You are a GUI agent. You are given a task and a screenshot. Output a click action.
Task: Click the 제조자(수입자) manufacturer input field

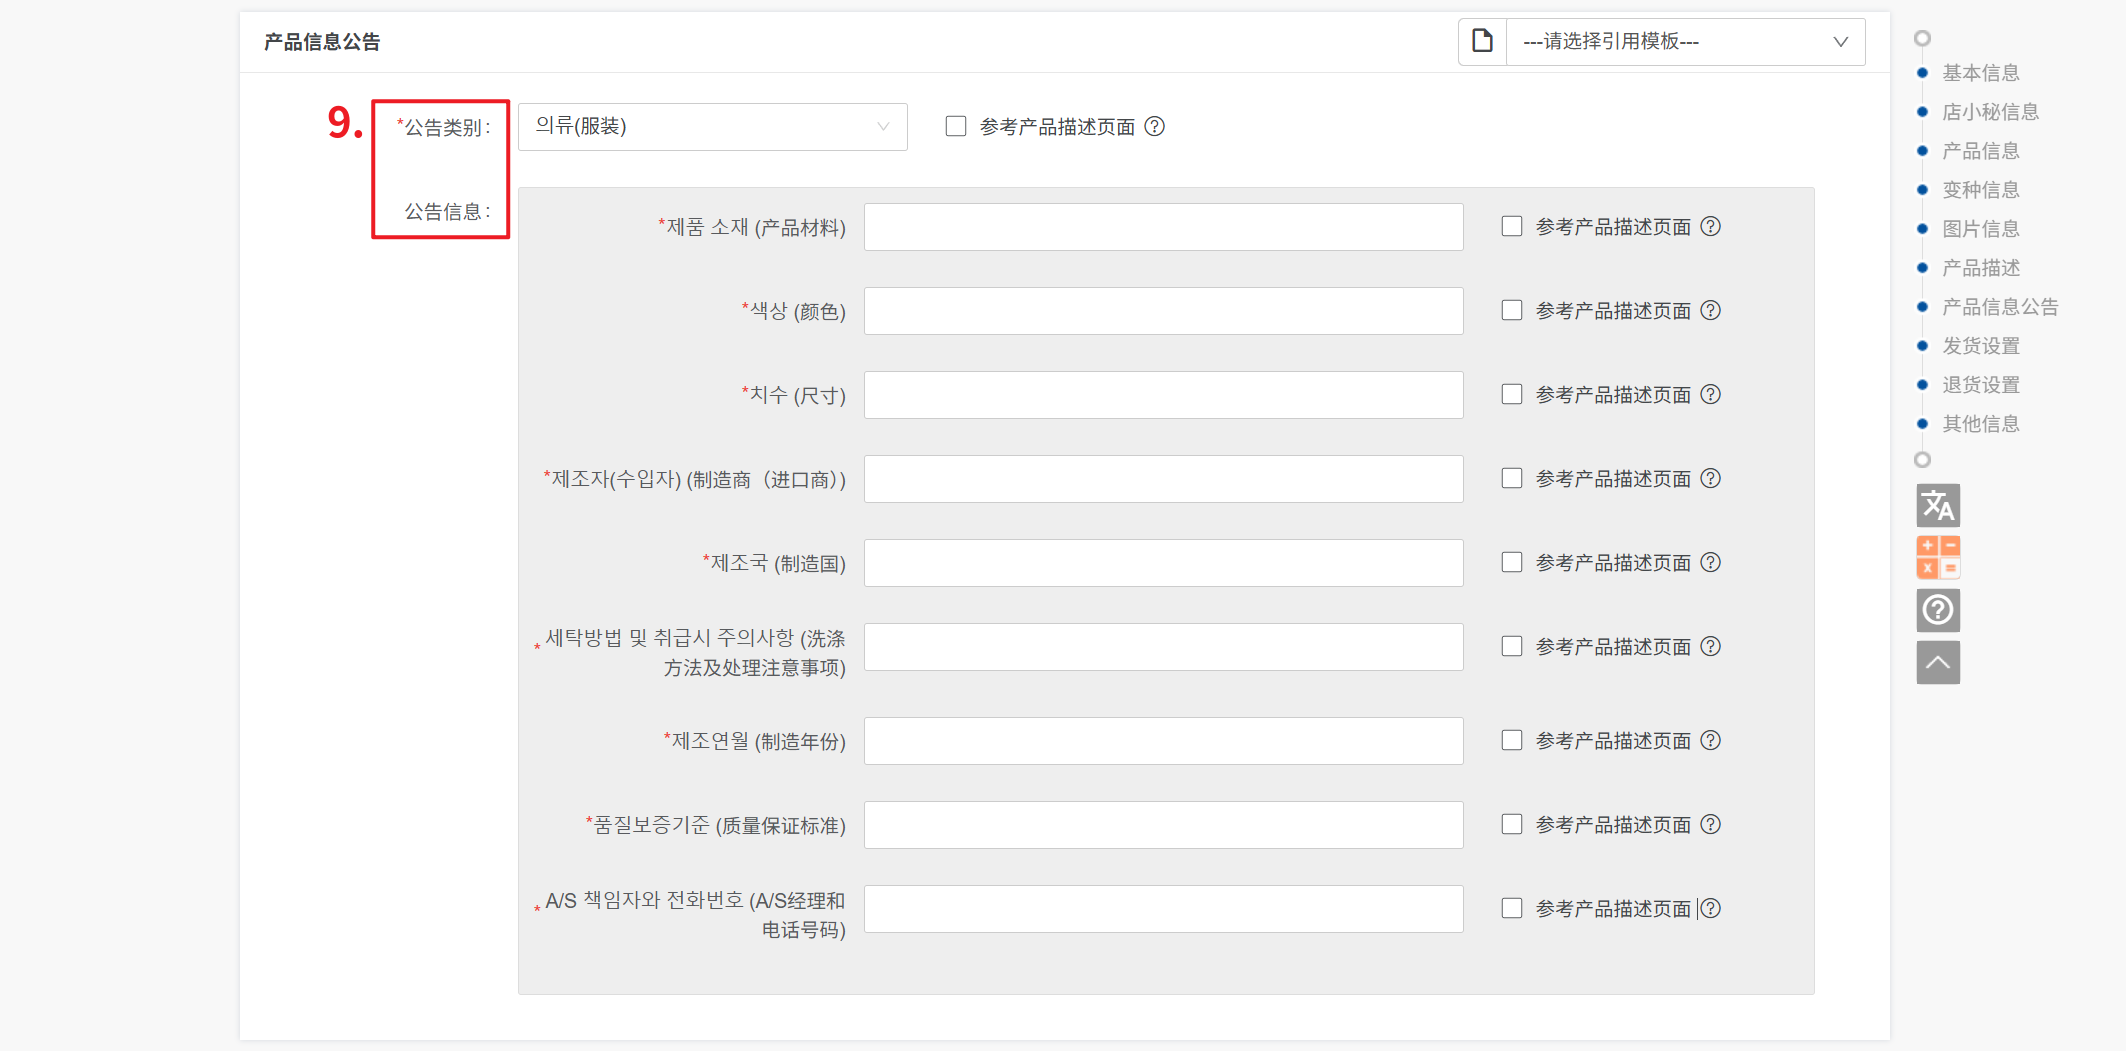point(1163,479)
